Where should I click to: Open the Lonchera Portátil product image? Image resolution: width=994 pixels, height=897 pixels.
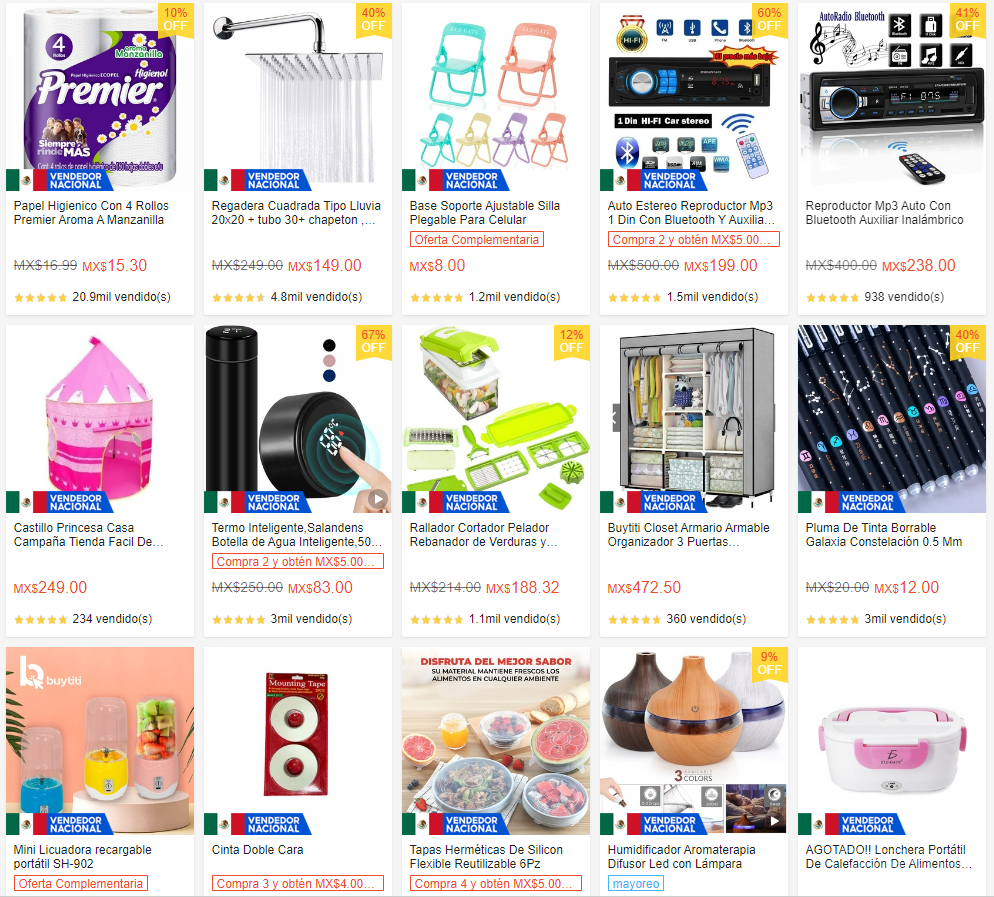tap(891, 741)
